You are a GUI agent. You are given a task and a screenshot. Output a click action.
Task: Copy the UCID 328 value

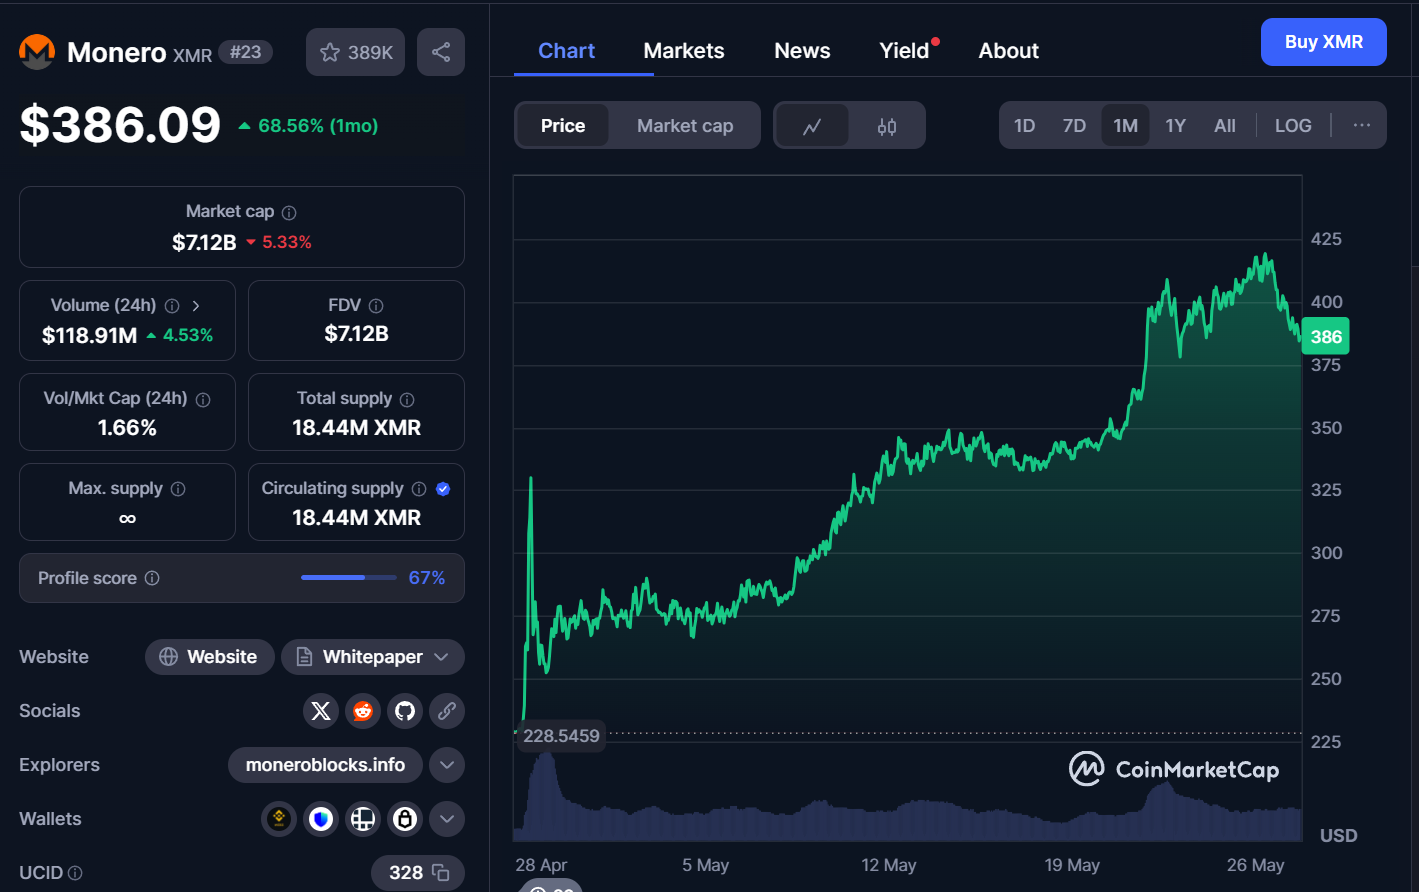(x=440, y=873)
